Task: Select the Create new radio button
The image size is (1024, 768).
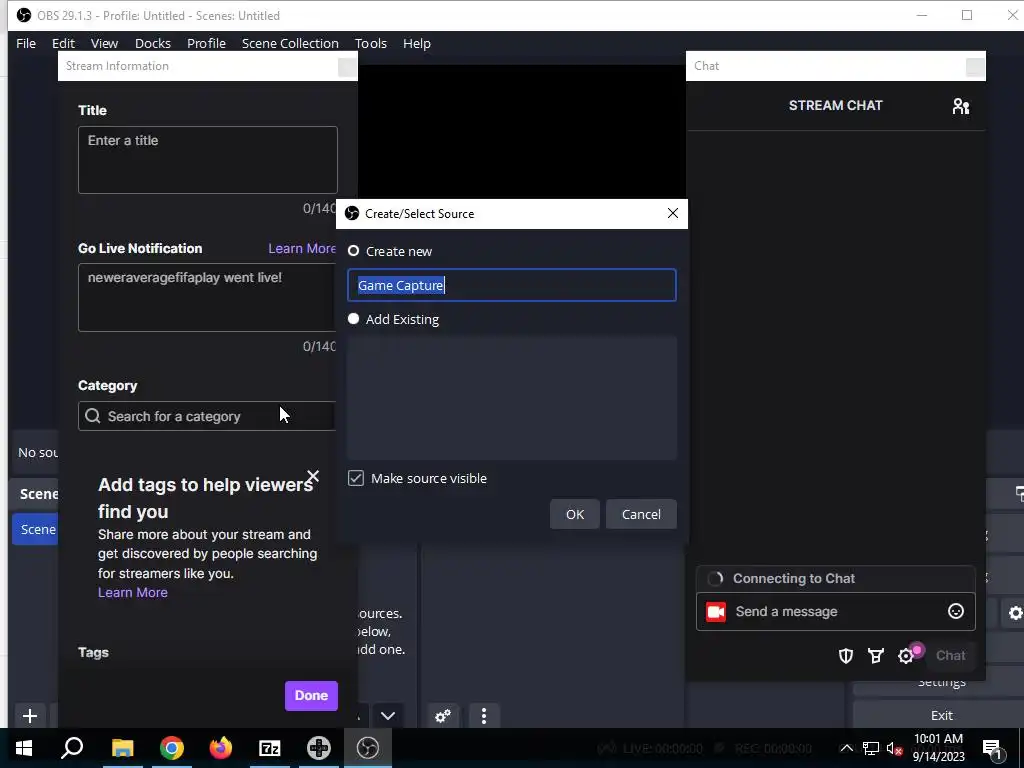Action: (x=353, y=251)
